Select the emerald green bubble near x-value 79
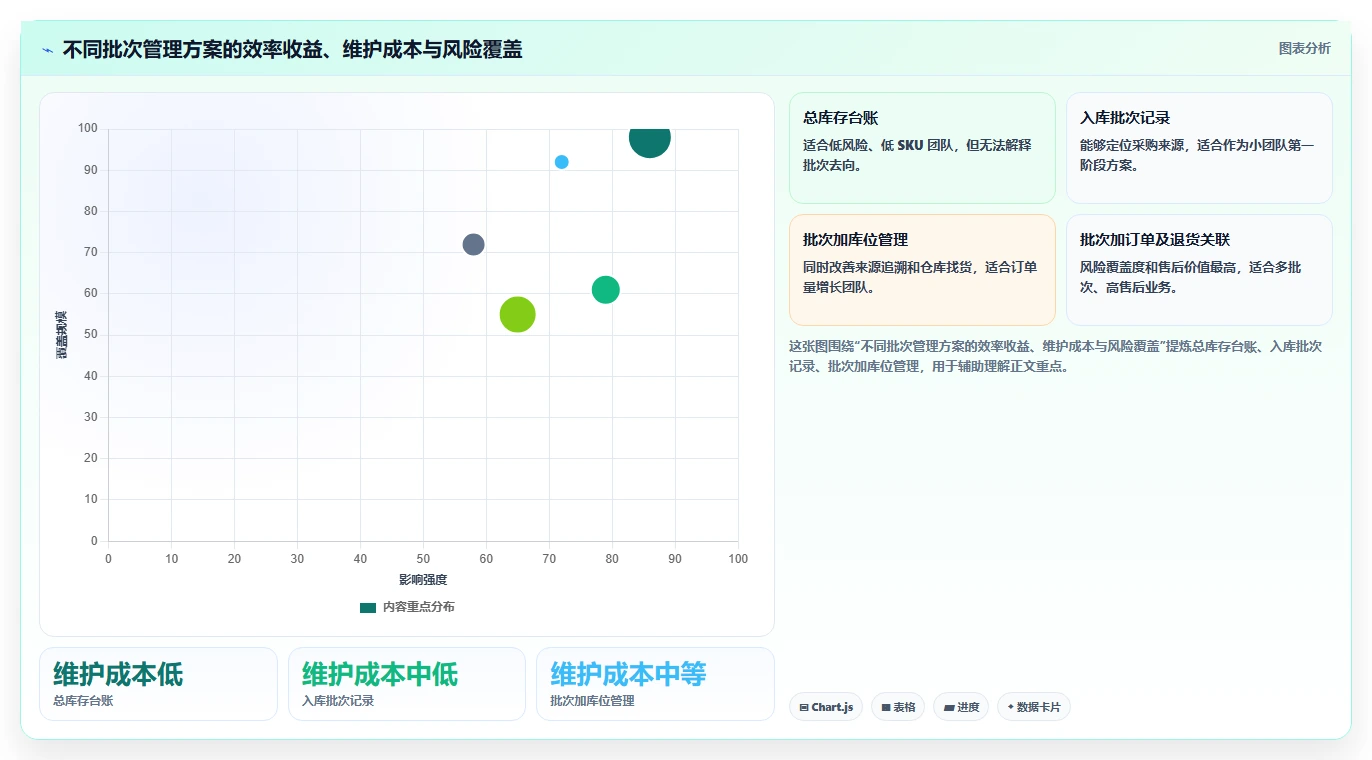1372x760 pixels. (x=606, y=290)
